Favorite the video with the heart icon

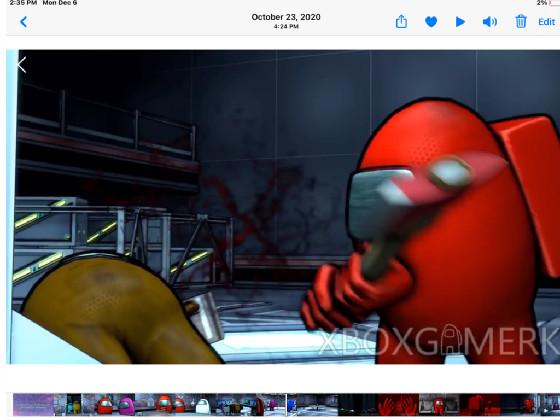click(x=431, y=22)
